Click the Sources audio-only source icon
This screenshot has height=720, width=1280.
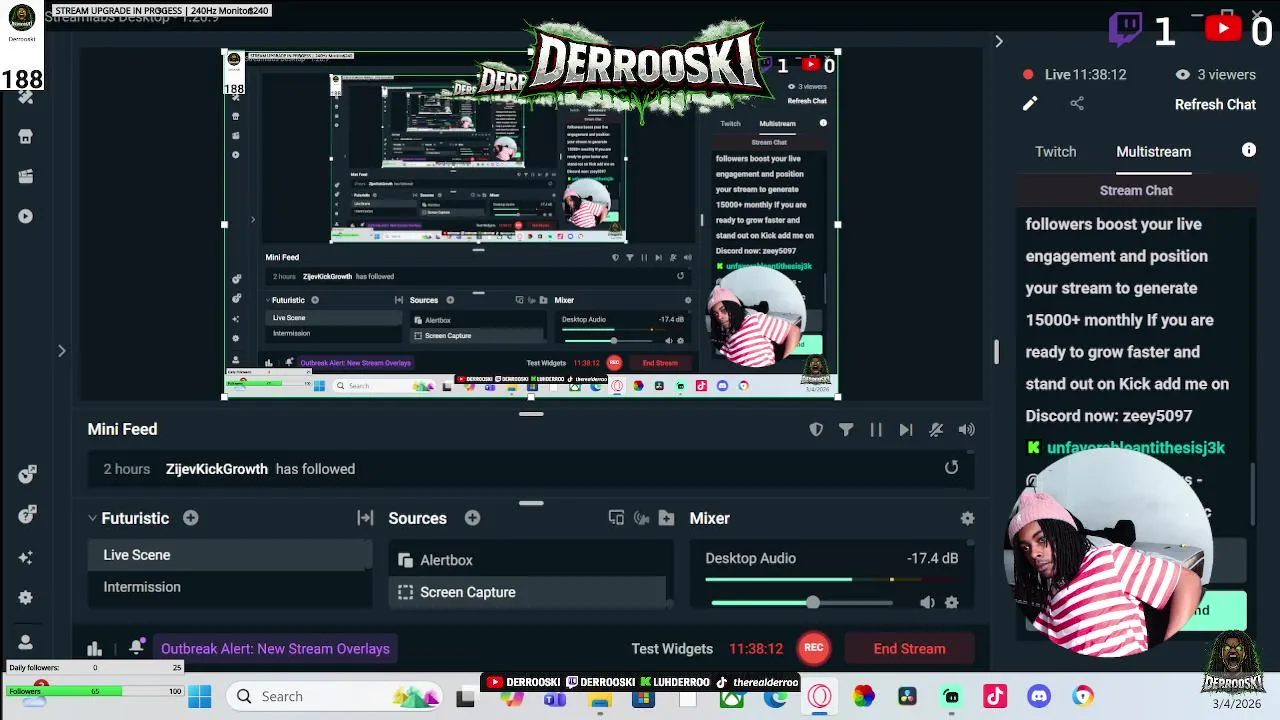(641, 518)
